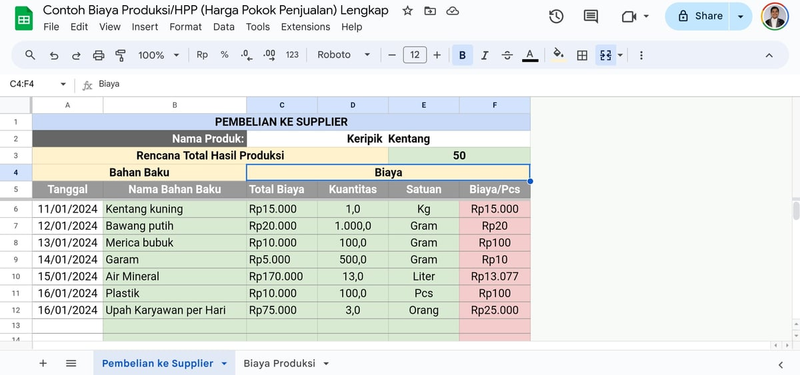Star this spreadsheet document

pos(407,11)
